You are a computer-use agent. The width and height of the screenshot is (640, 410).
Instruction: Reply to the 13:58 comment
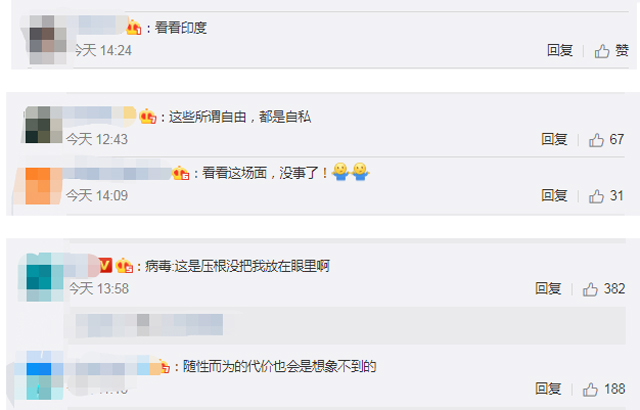tap(548, 289)
